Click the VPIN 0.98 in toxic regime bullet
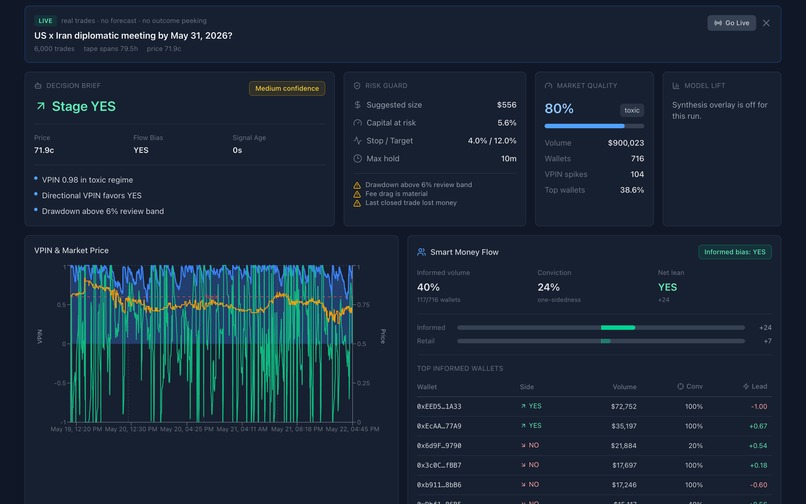Screen dimensions: 806x504 pyautogui.click(x=87, y=180)
